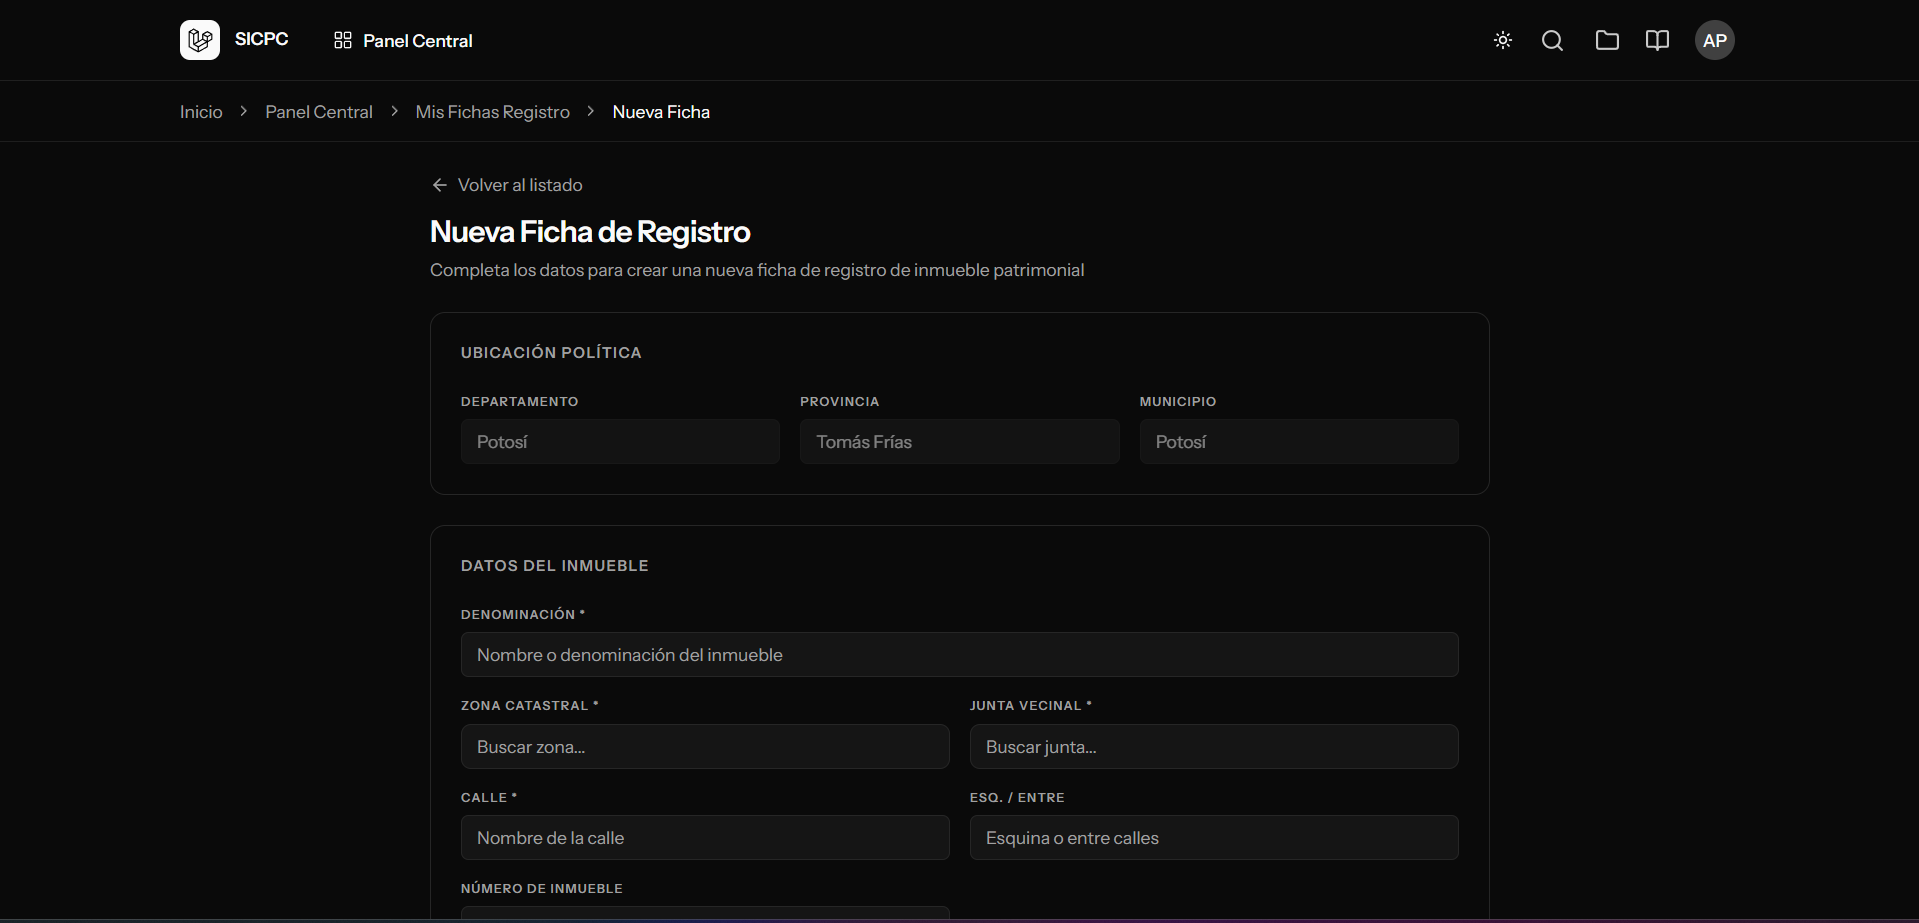Open the AP user avatar menu
The width and height of the screenshot is (1919, 923).
tap(1714, 40)
